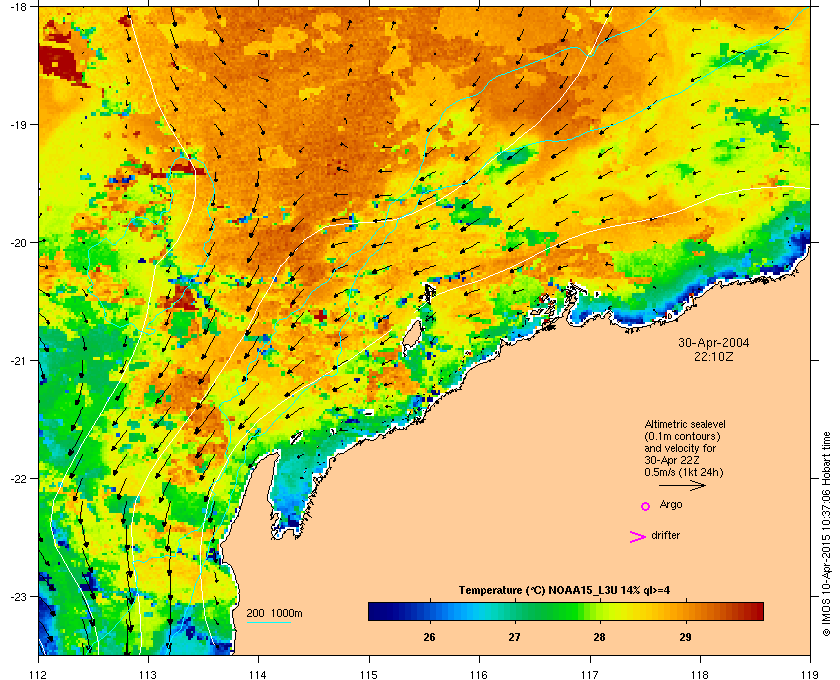Select the '22:10Z' time label
The width and height of the screenshot is (840, 680).
click(x=714, y=356)
